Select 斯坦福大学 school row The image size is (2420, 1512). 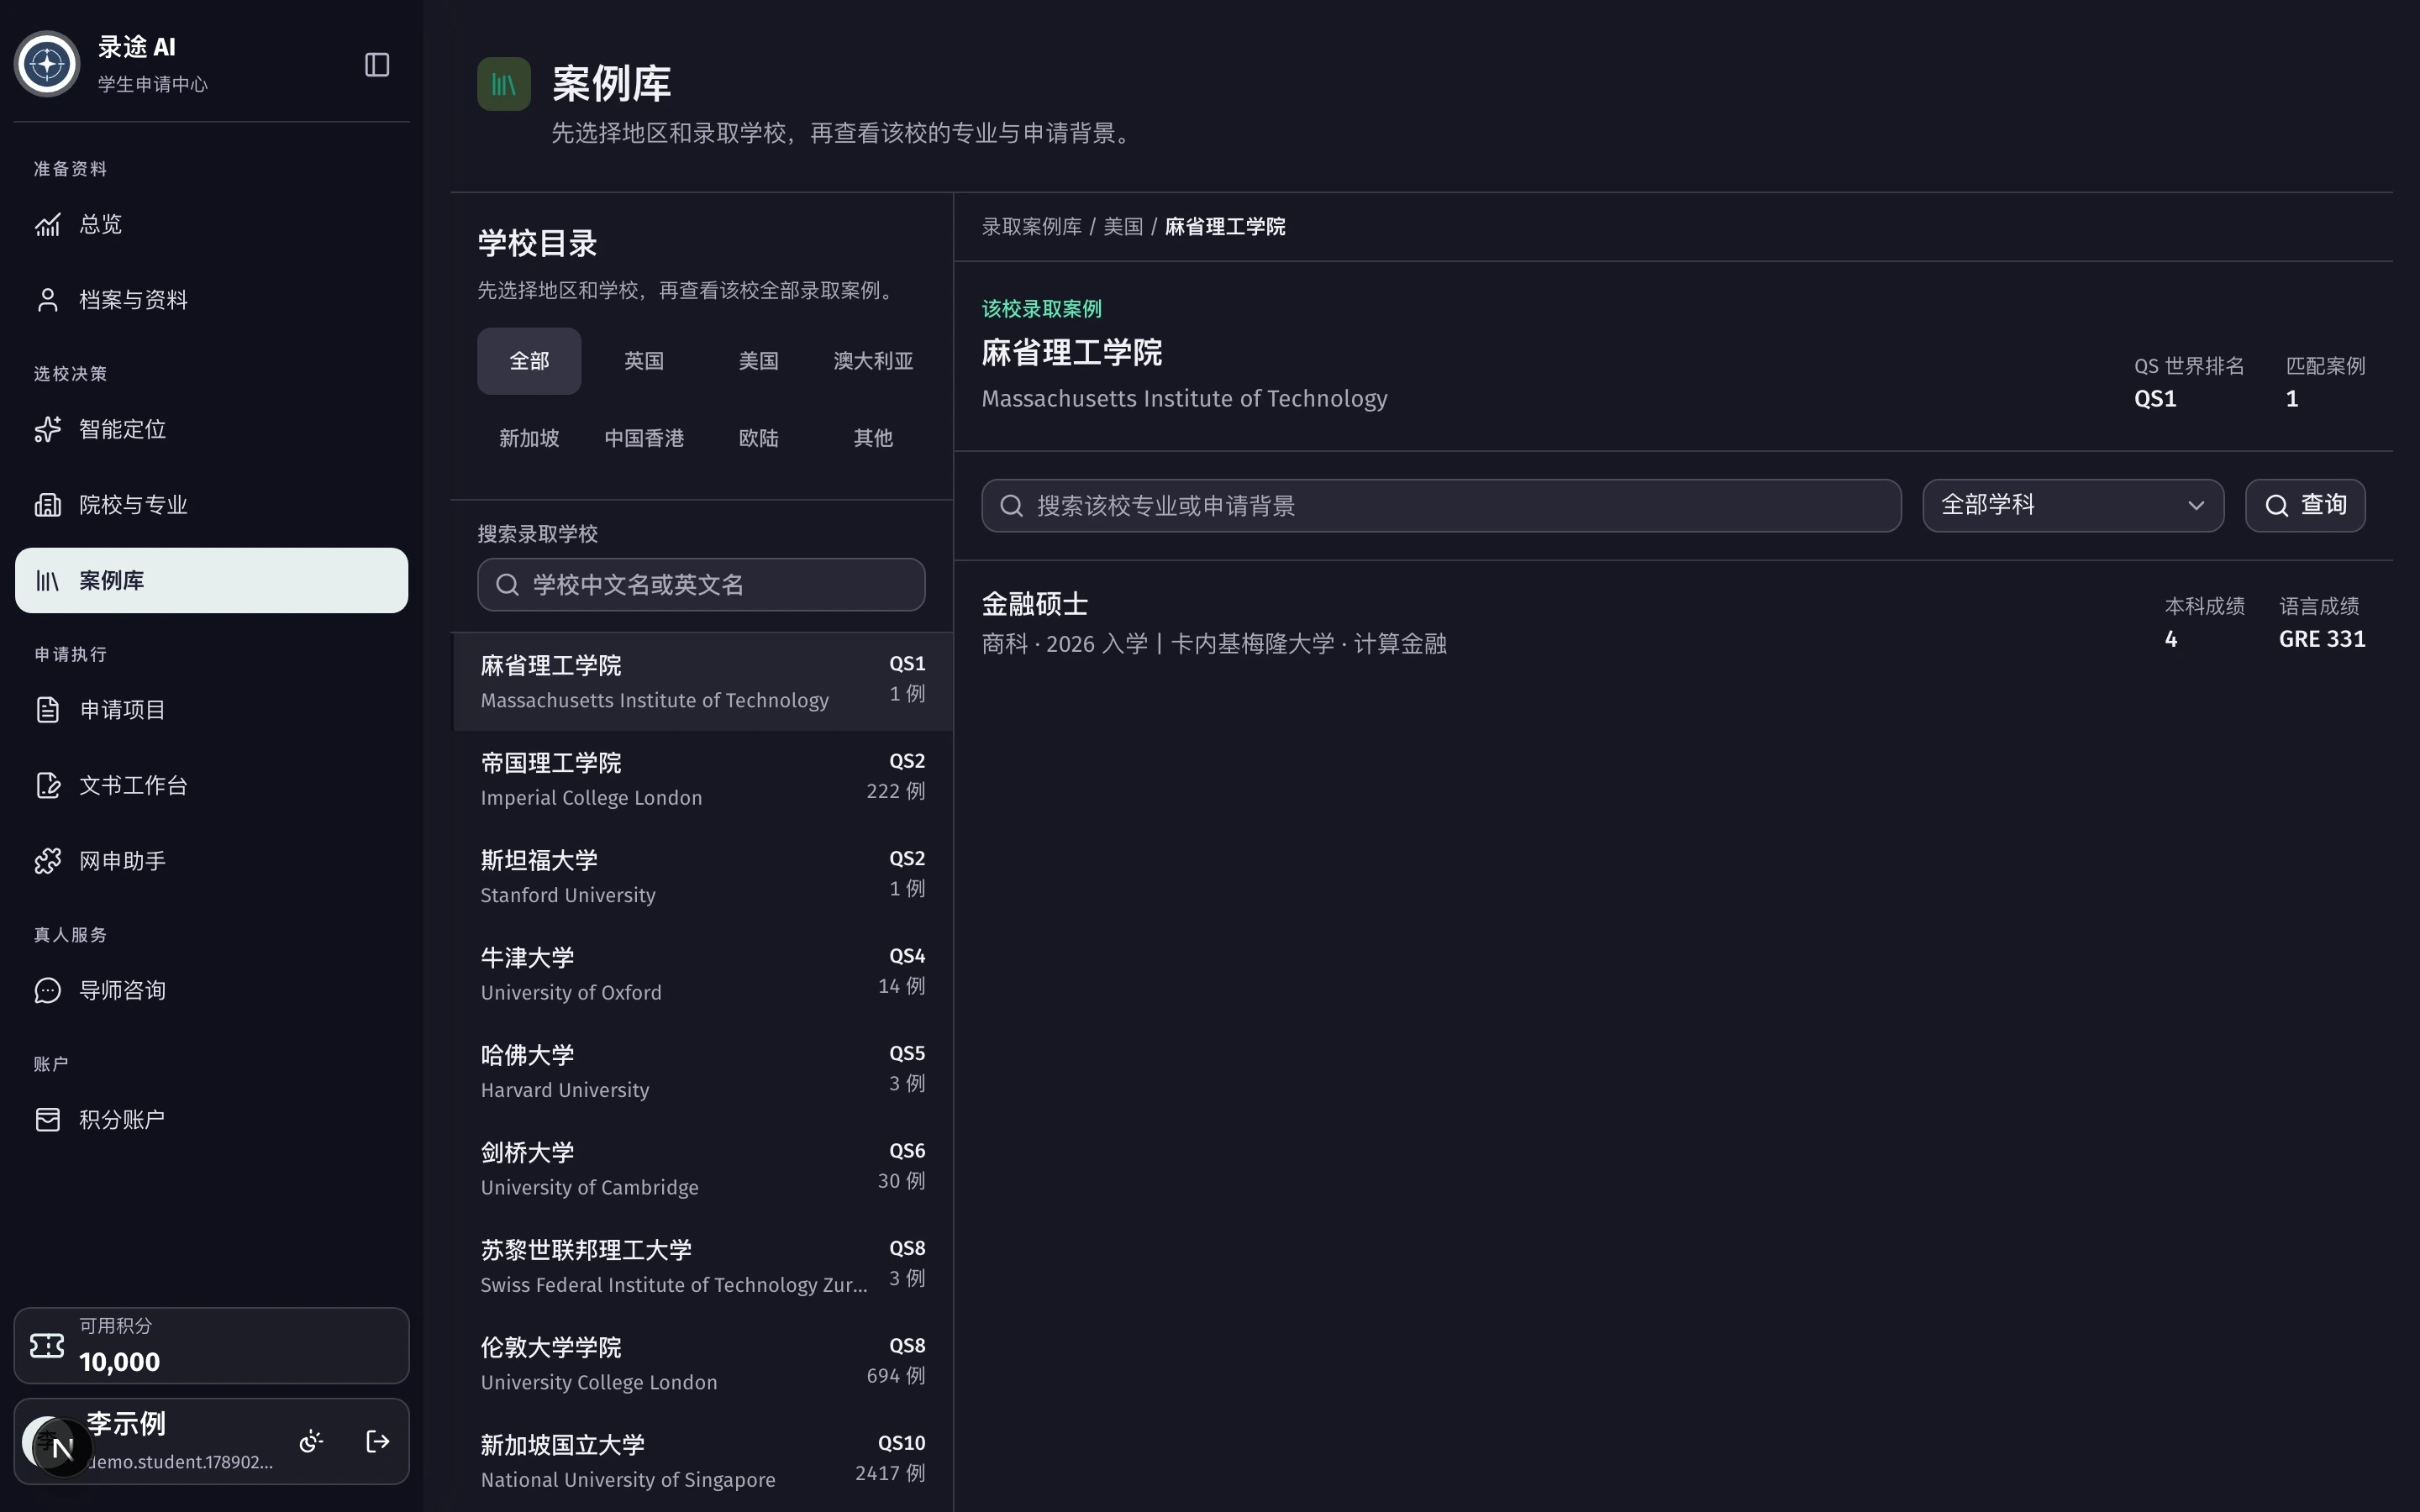coord(702,877)
